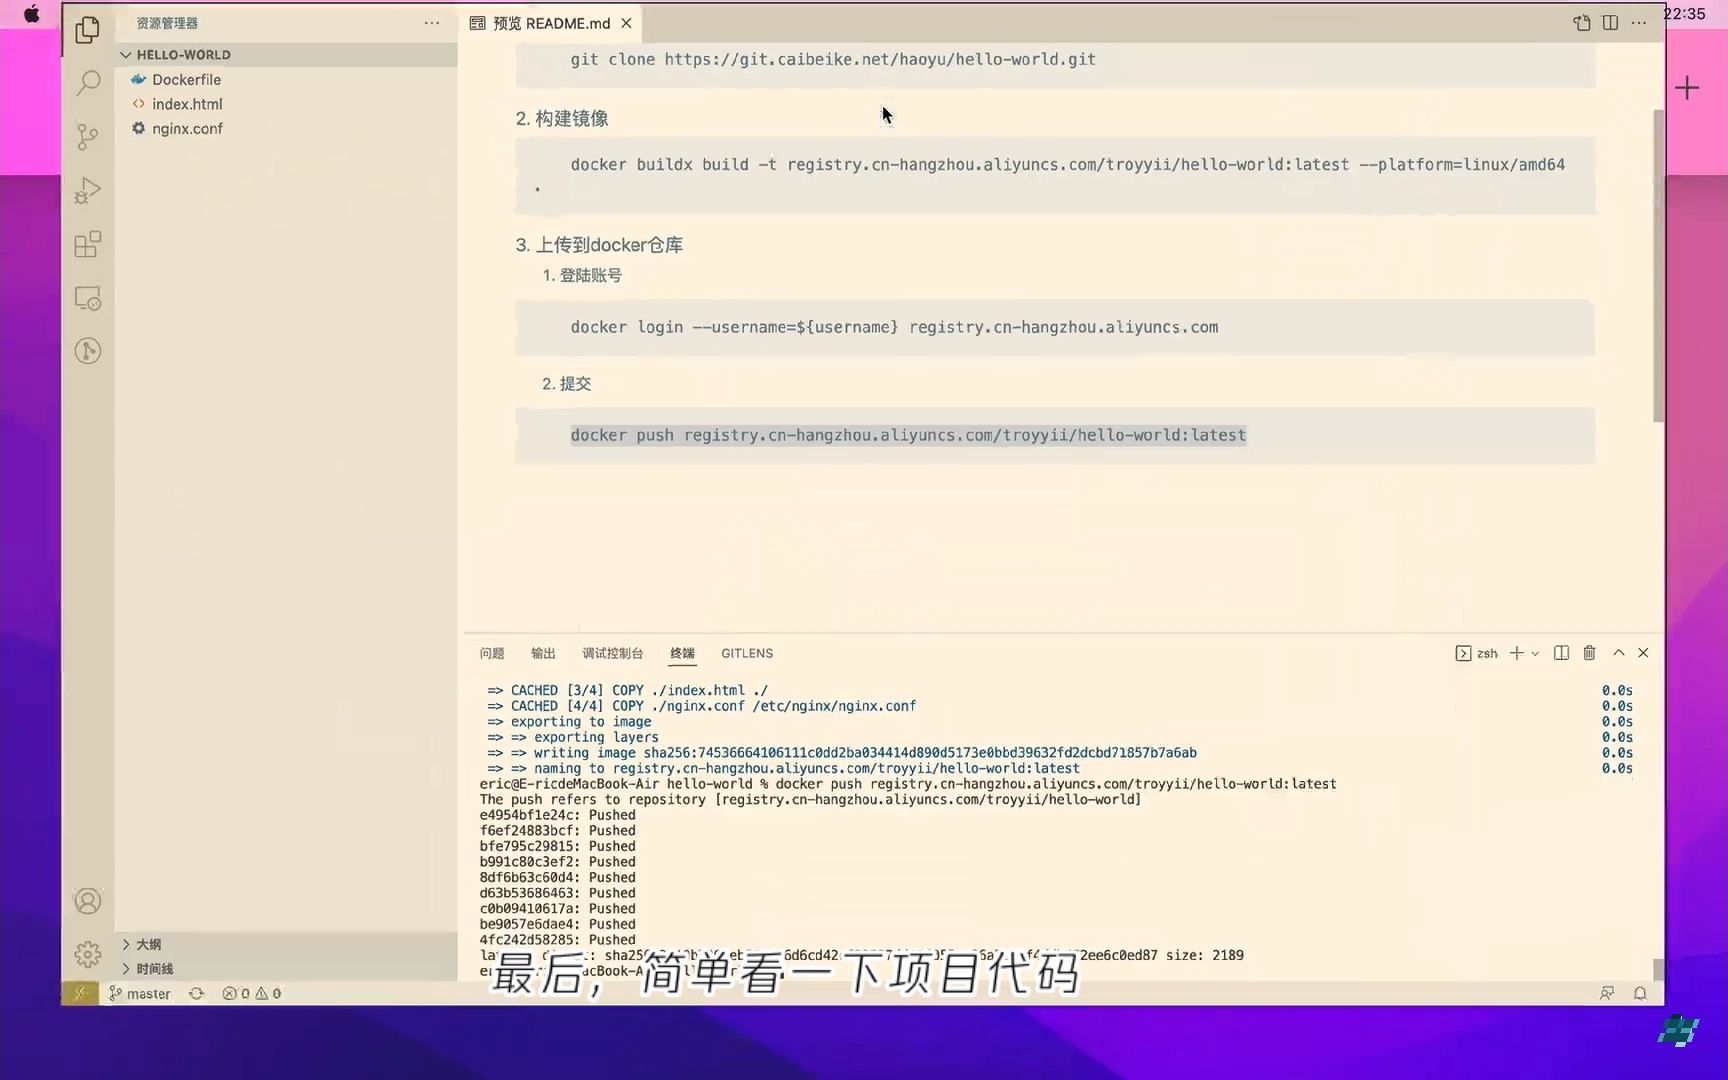Image resolution: width=1728 pixels, height=1080 pixels.
Task: Open the Search view in activity bar
Action: tap(88, 82)
